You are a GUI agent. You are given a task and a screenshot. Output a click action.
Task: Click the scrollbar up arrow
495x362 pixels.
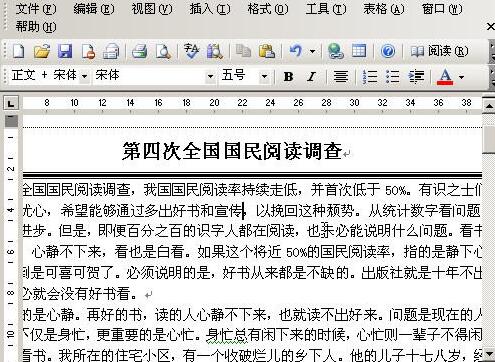point(489,106)
